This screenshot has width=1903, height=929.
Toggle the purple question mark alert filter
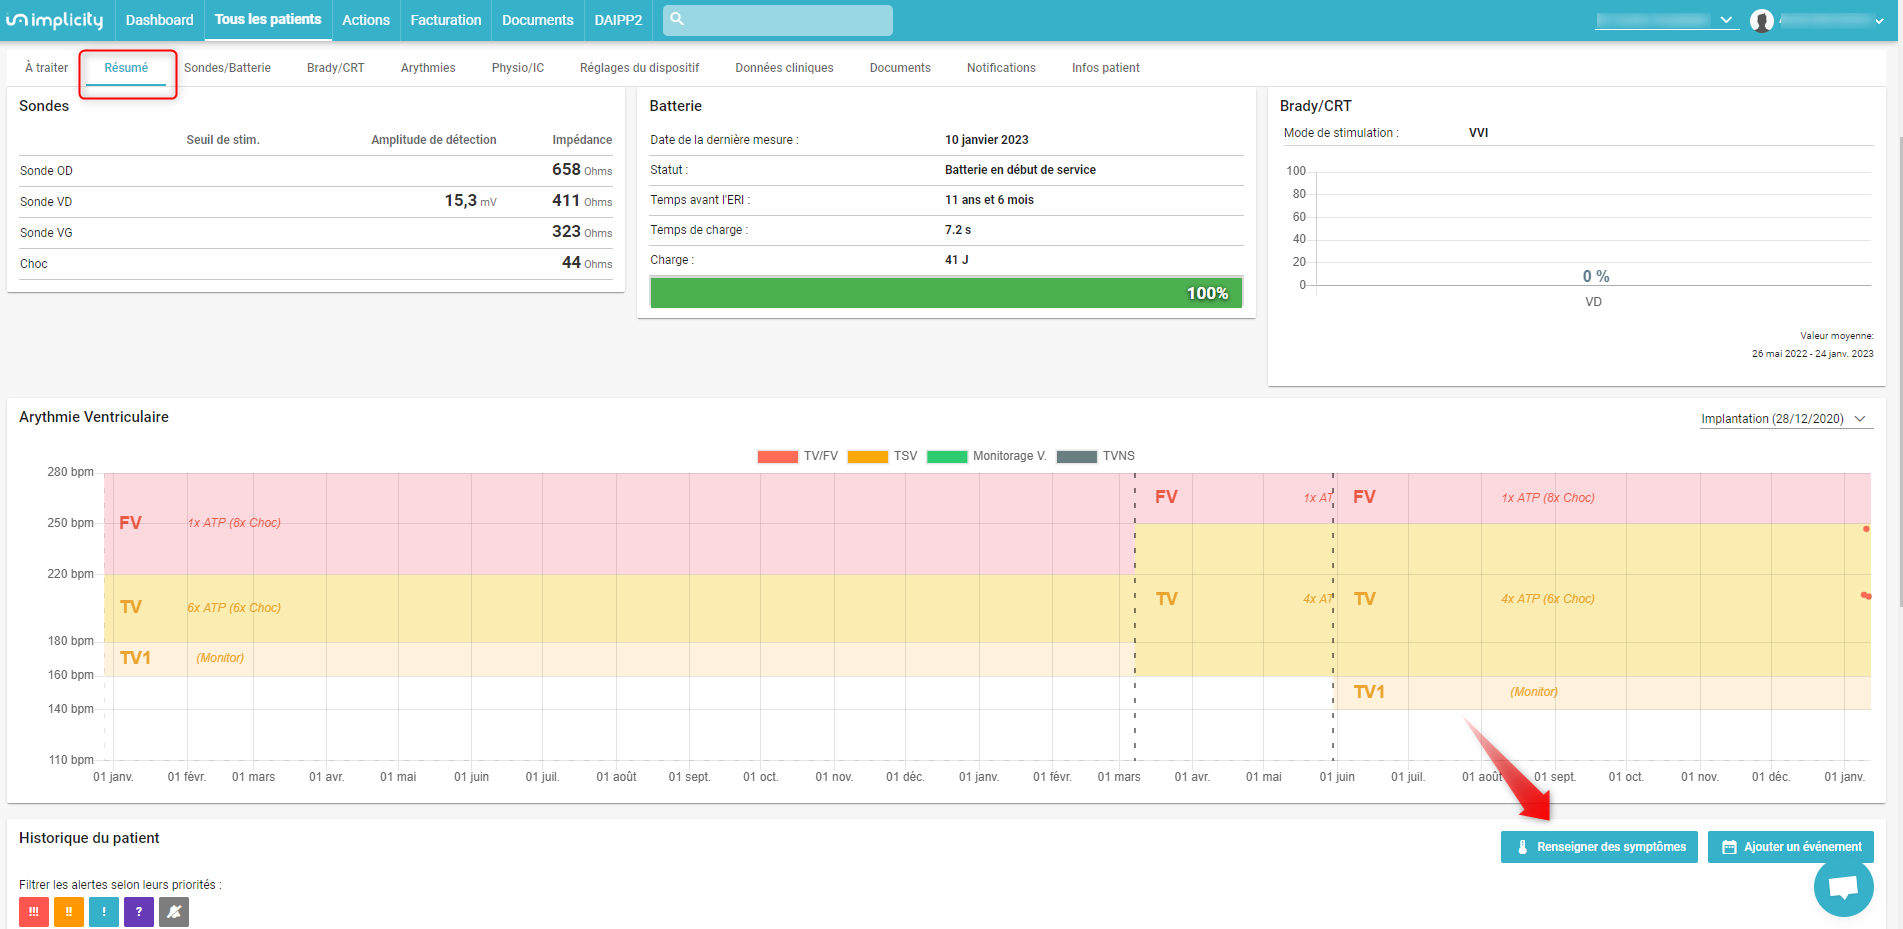coord(139,912)
